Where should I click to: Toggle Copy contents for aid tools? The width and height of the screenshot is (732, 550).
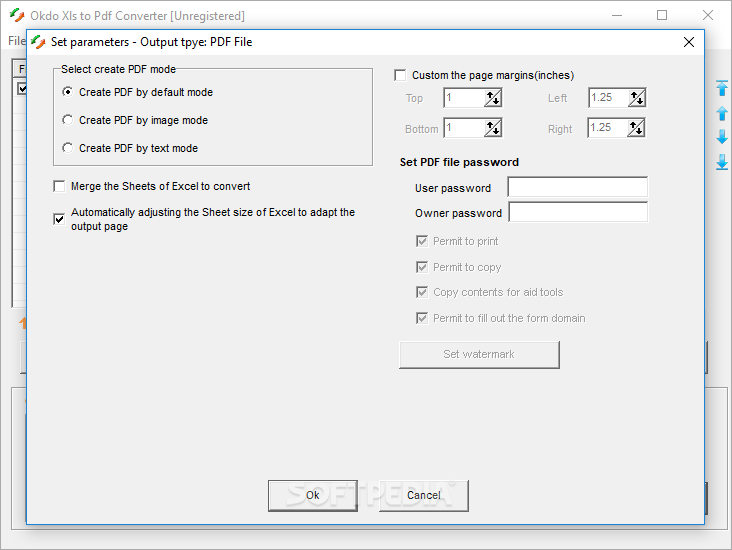click(422, 292)
